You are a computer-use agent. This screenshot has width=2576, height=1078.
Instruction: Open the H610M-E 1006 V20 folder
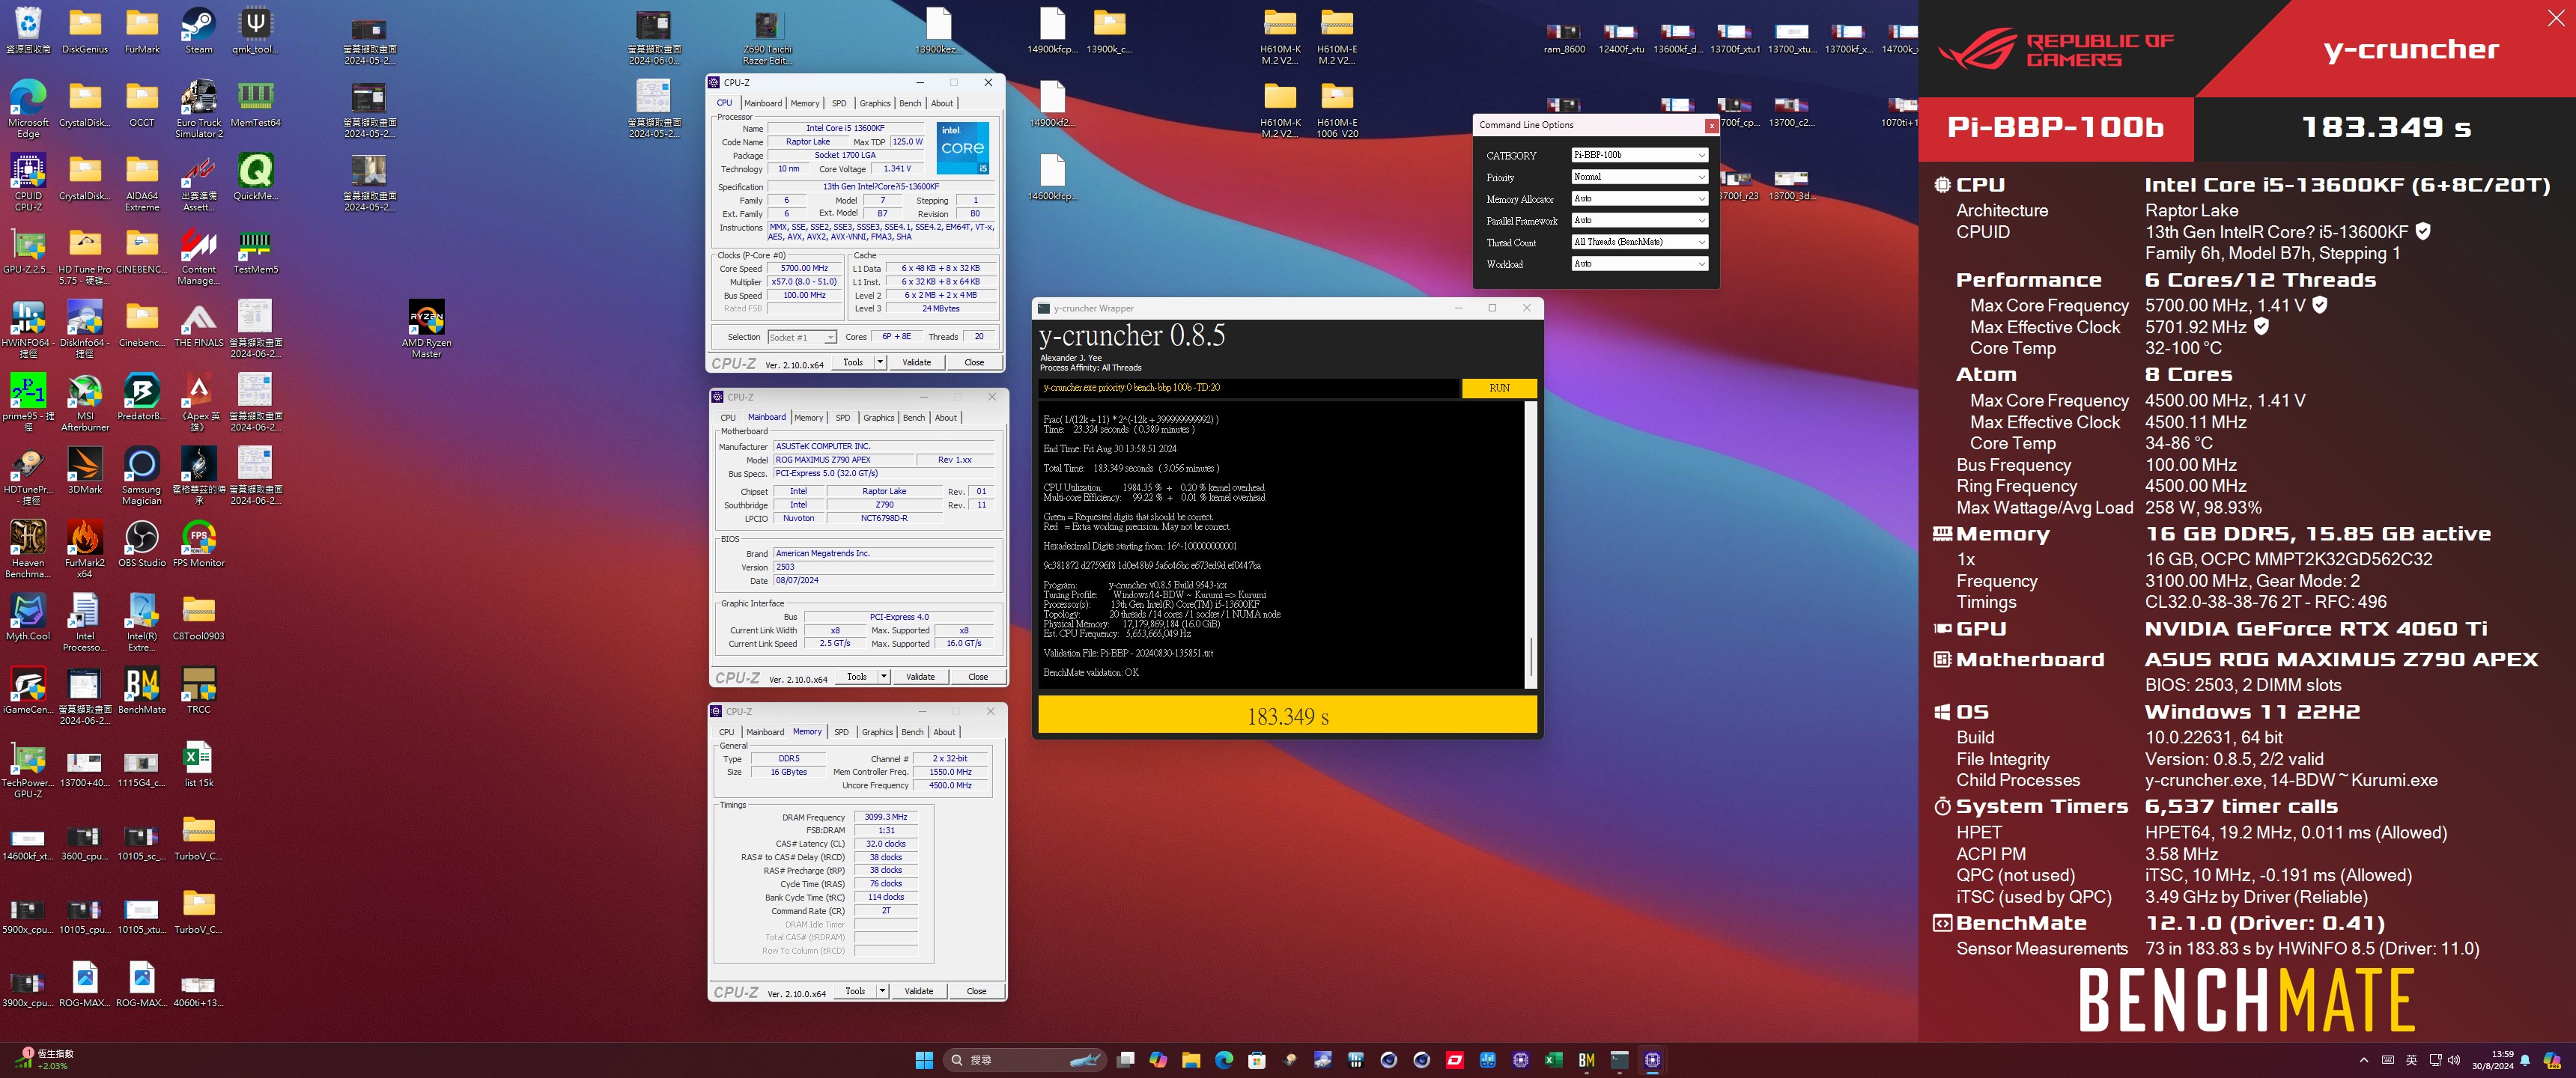(x=1337, y=110)
